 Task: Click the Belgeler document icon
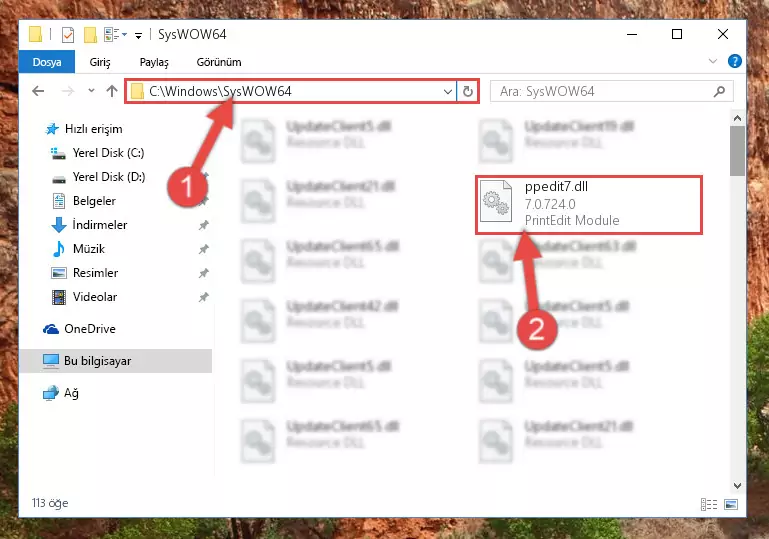(59, 201)
